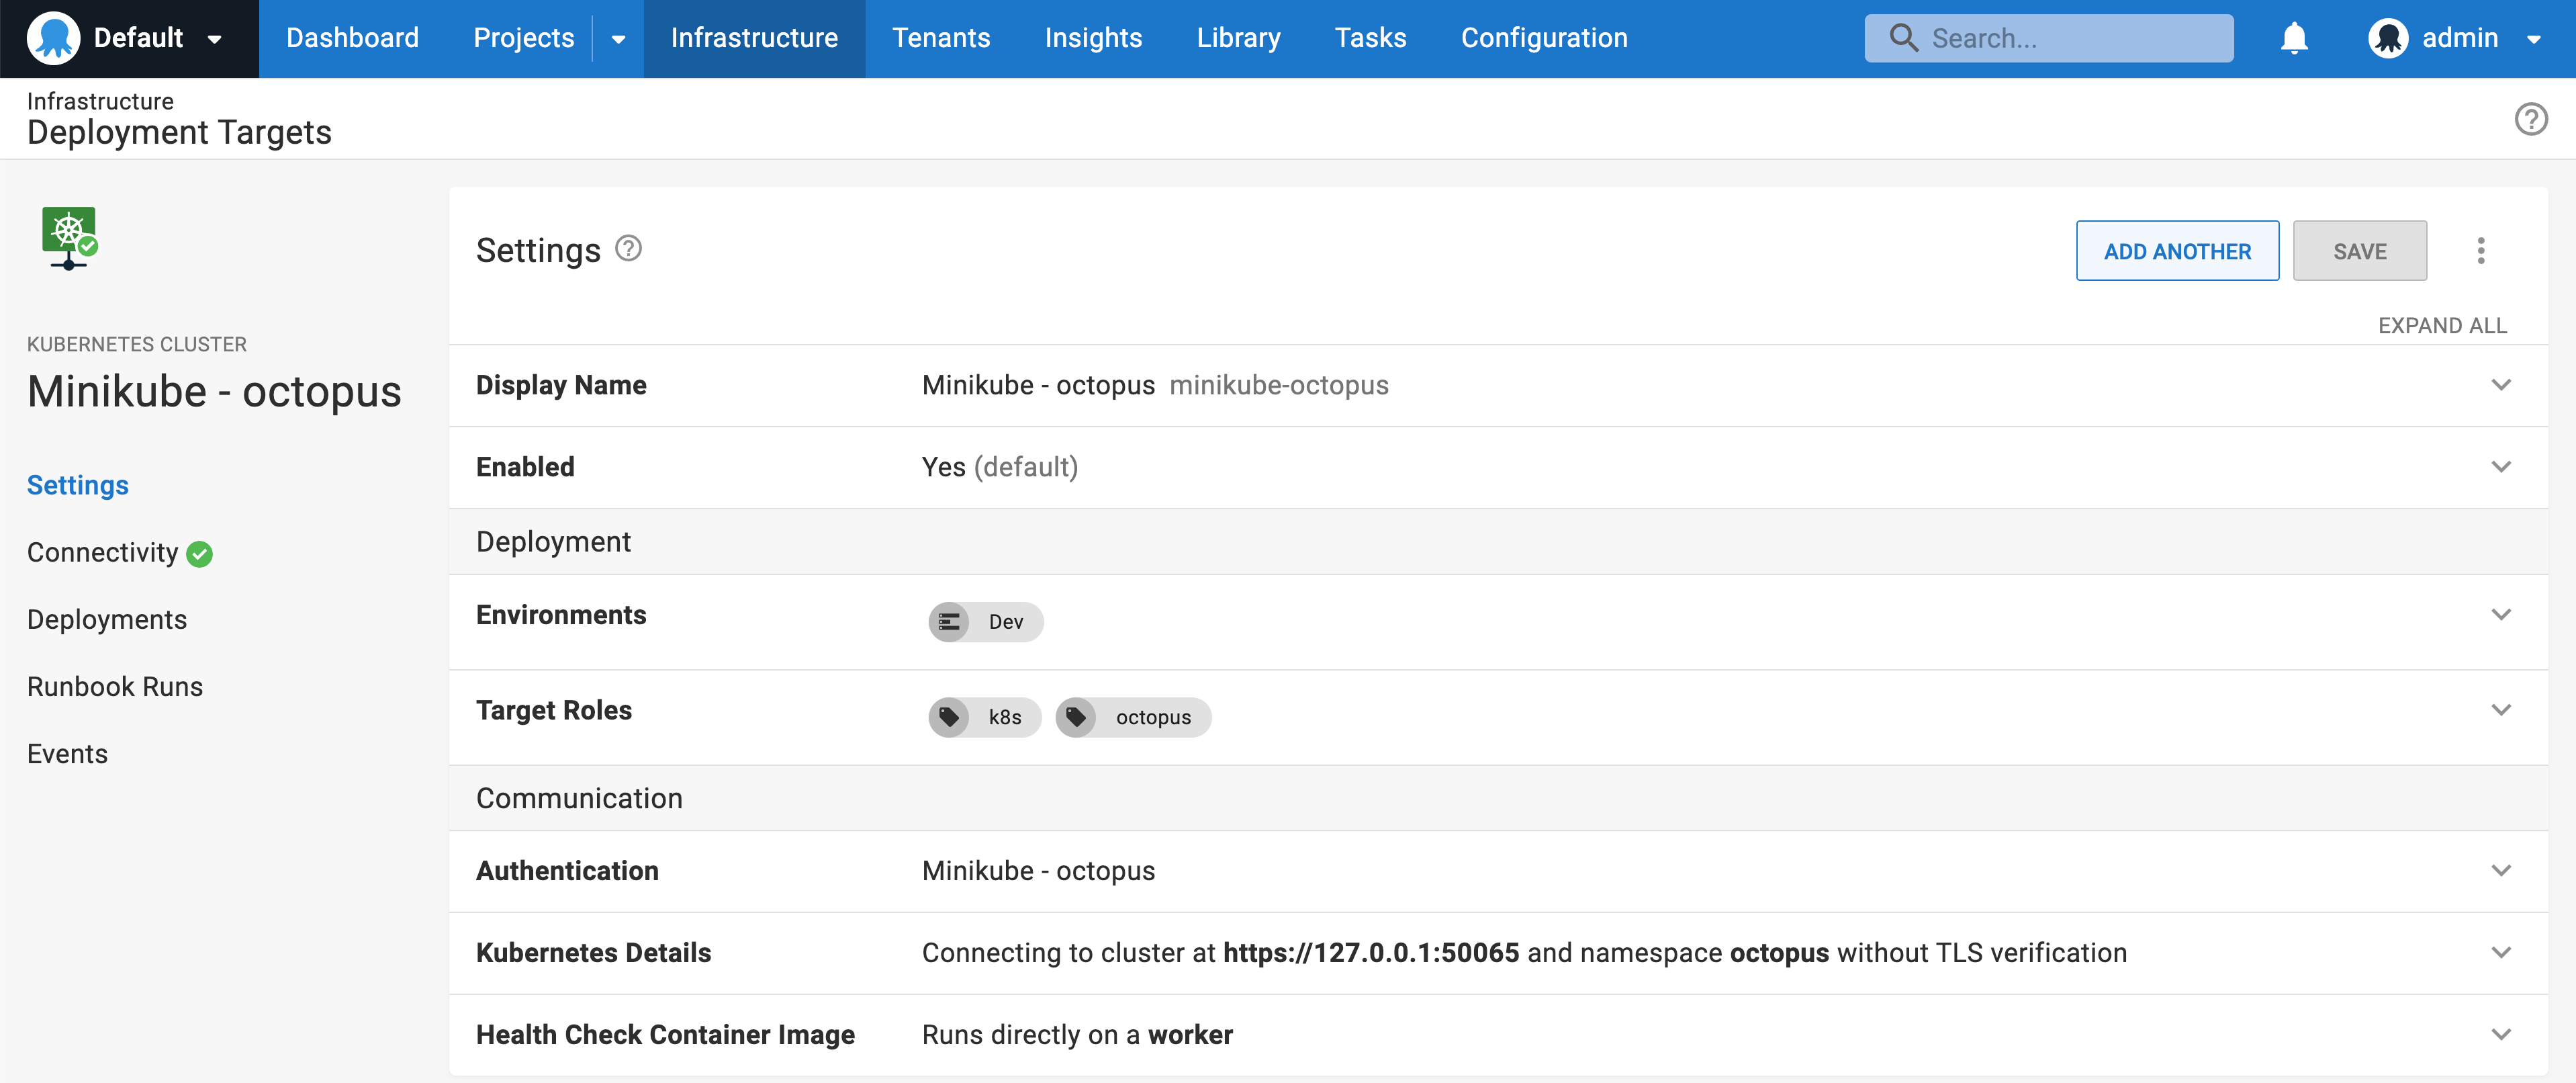Click the Communication section heading
Image resolution: width=2576 pixels, height=1083 pixels.
(579, 798)
